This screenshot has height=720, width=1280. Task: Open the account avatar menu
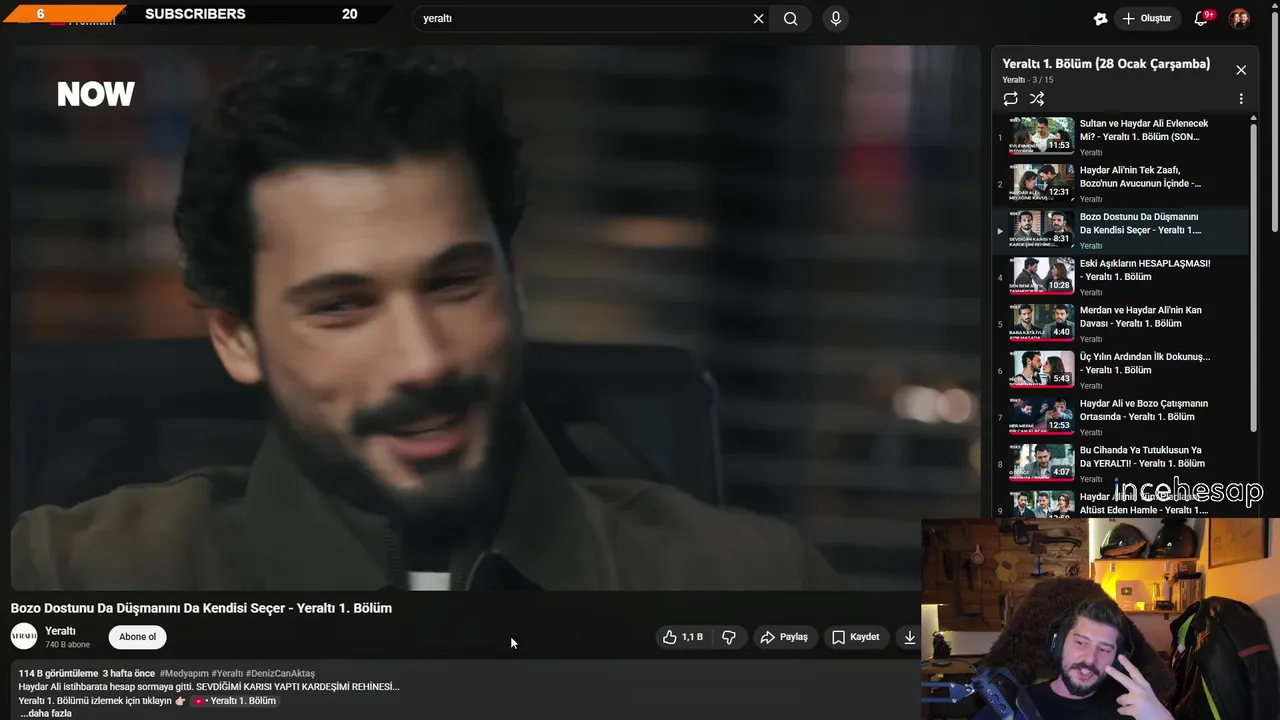point(1239,18)
